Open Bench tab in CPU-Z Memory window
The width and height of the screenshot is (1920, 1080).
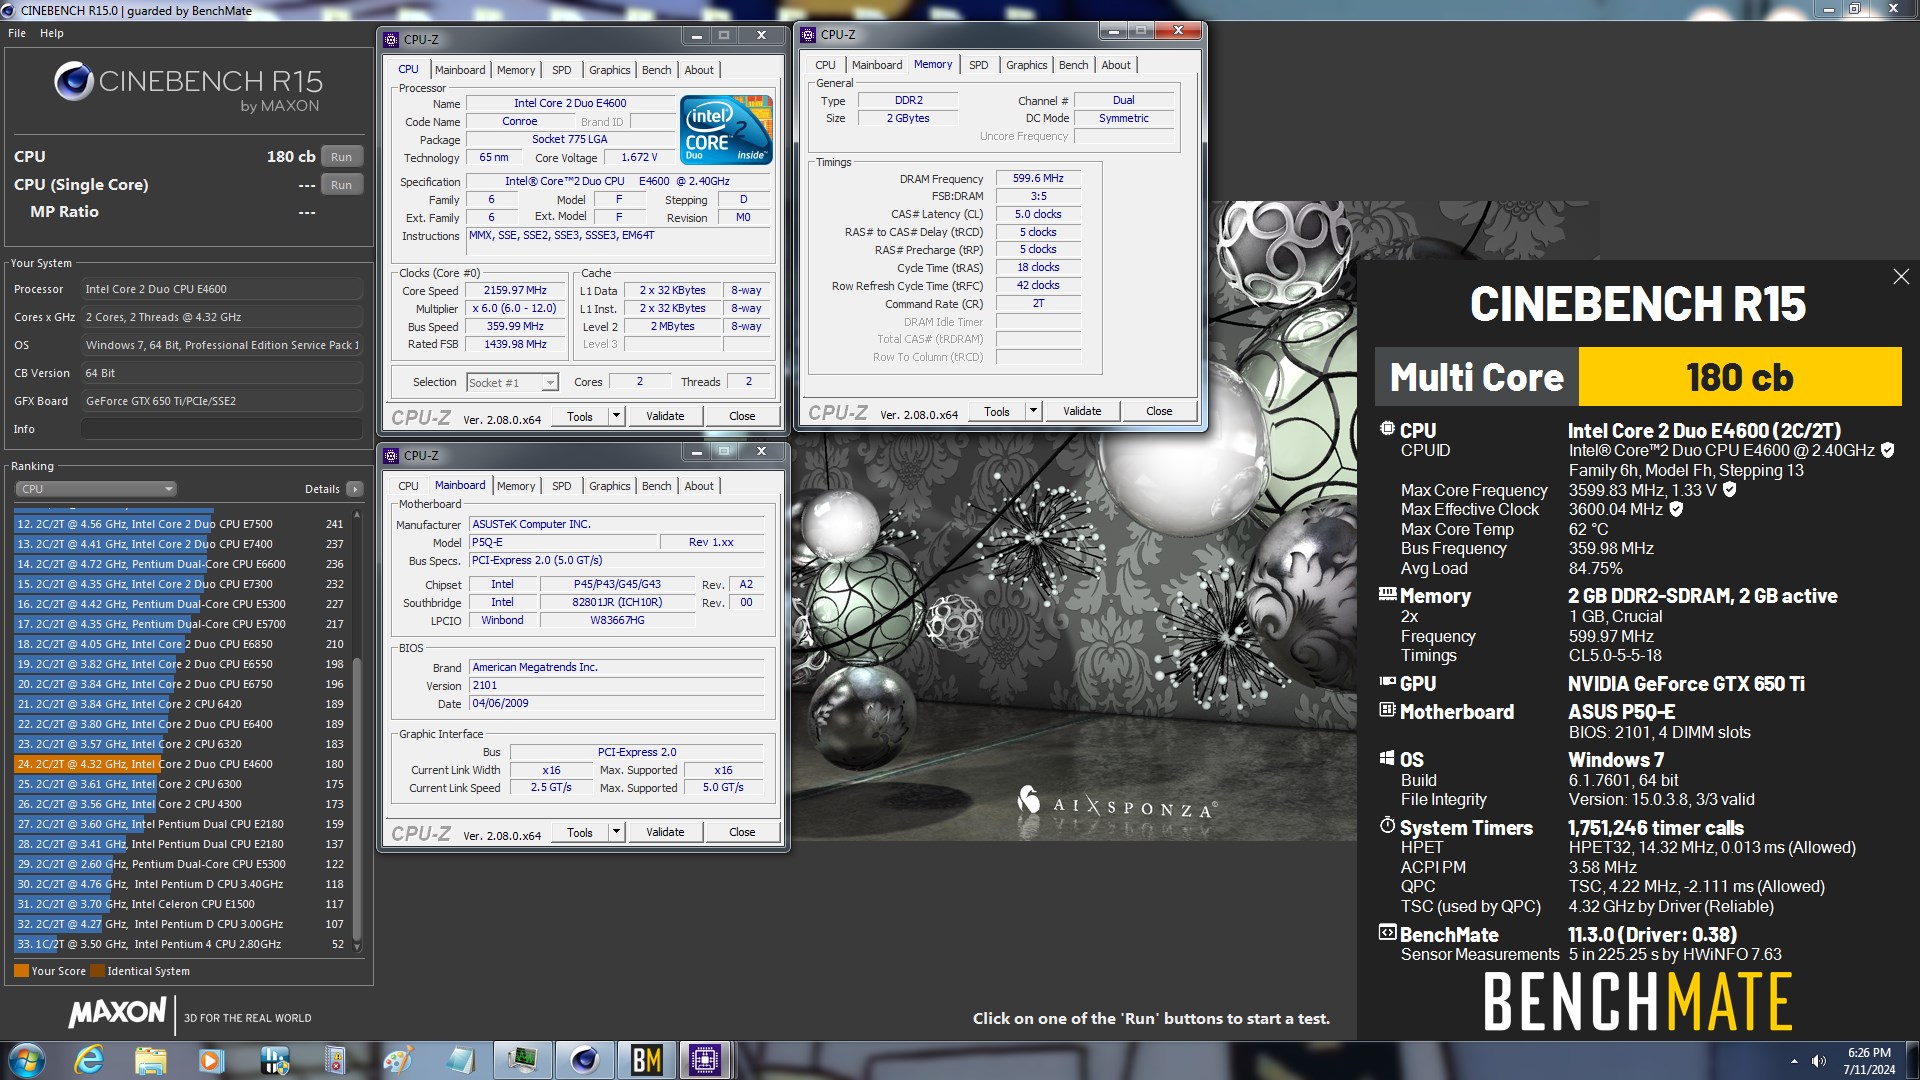point(1073,65)
